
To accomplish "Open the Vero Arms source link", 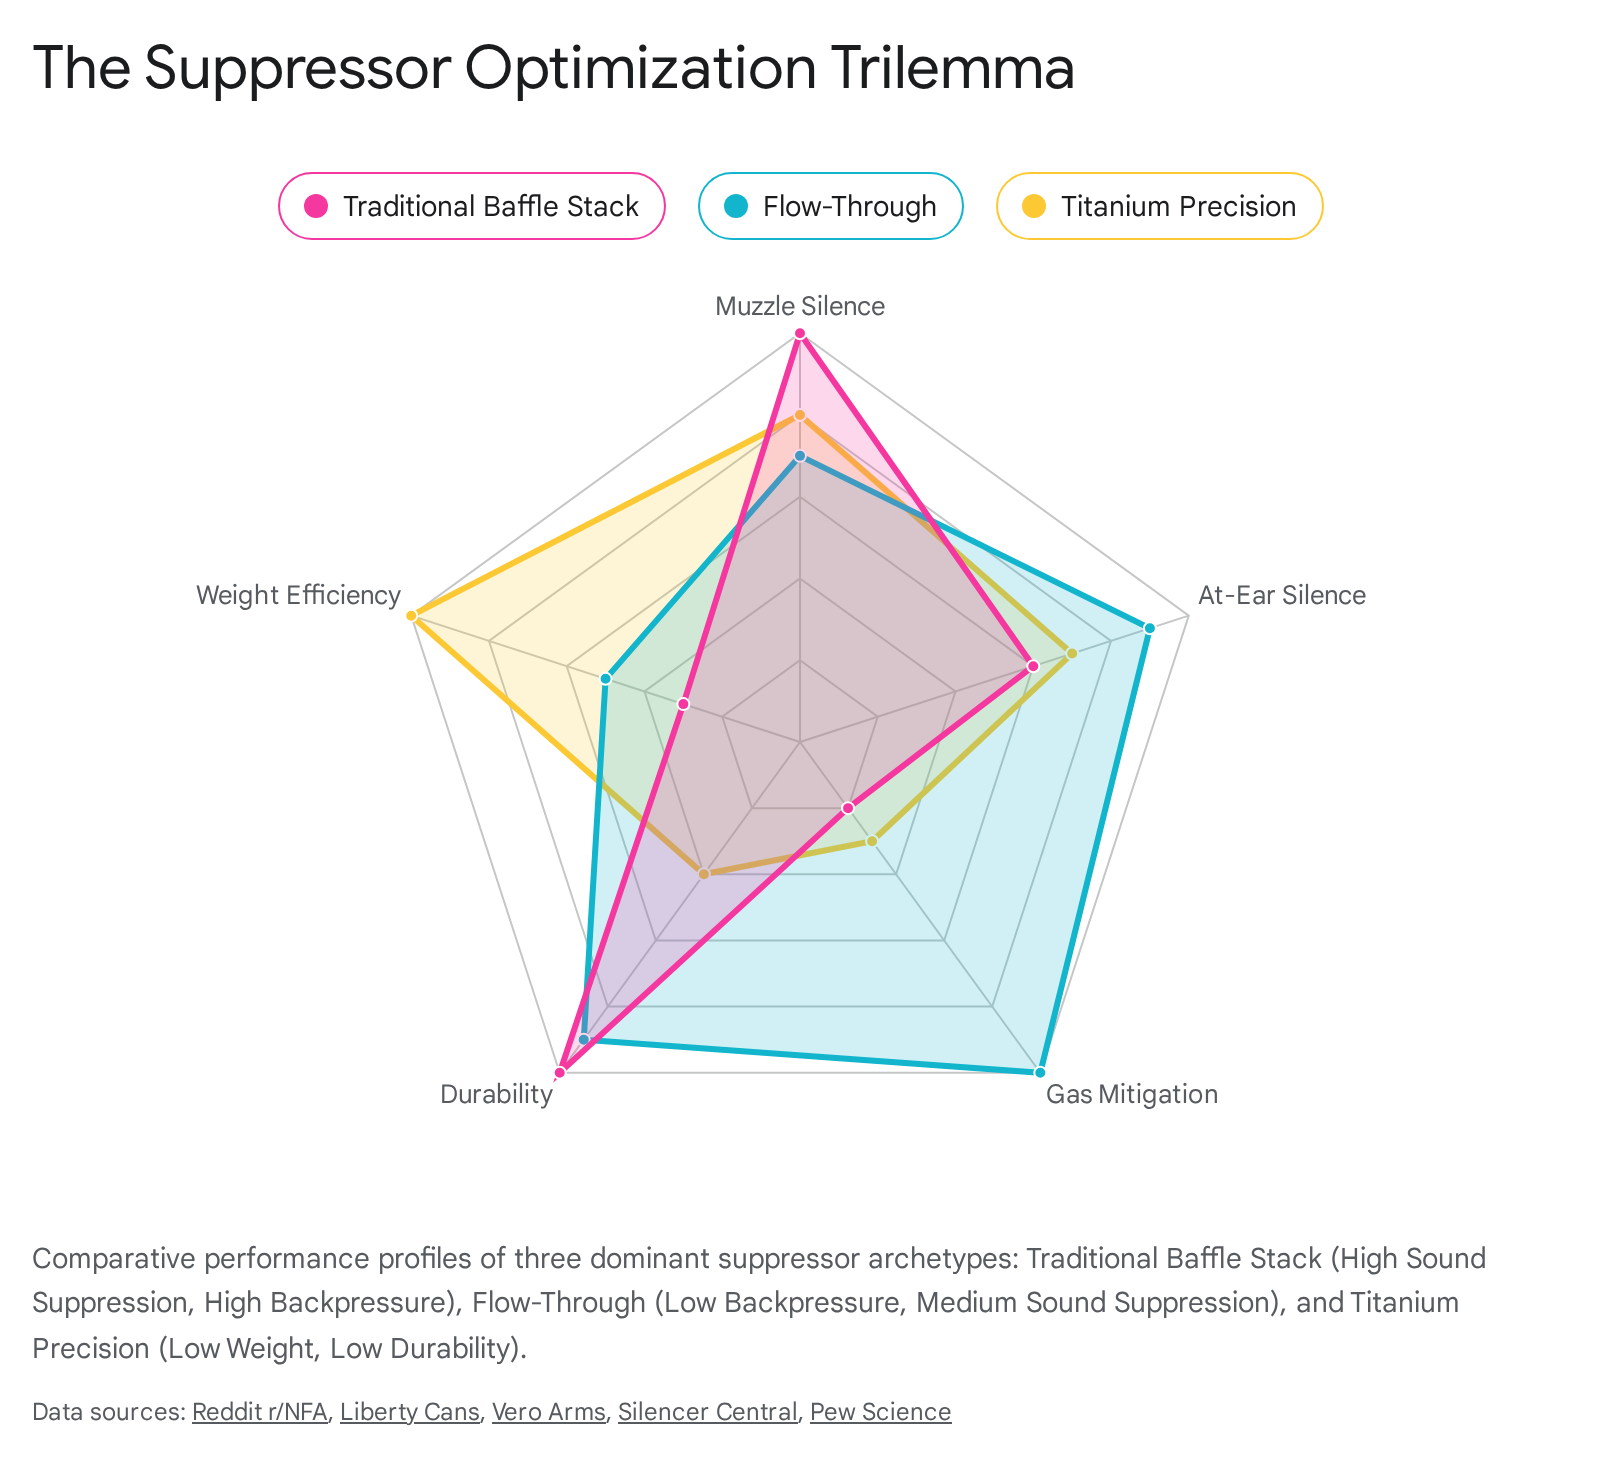I will tap(548, 1412).
